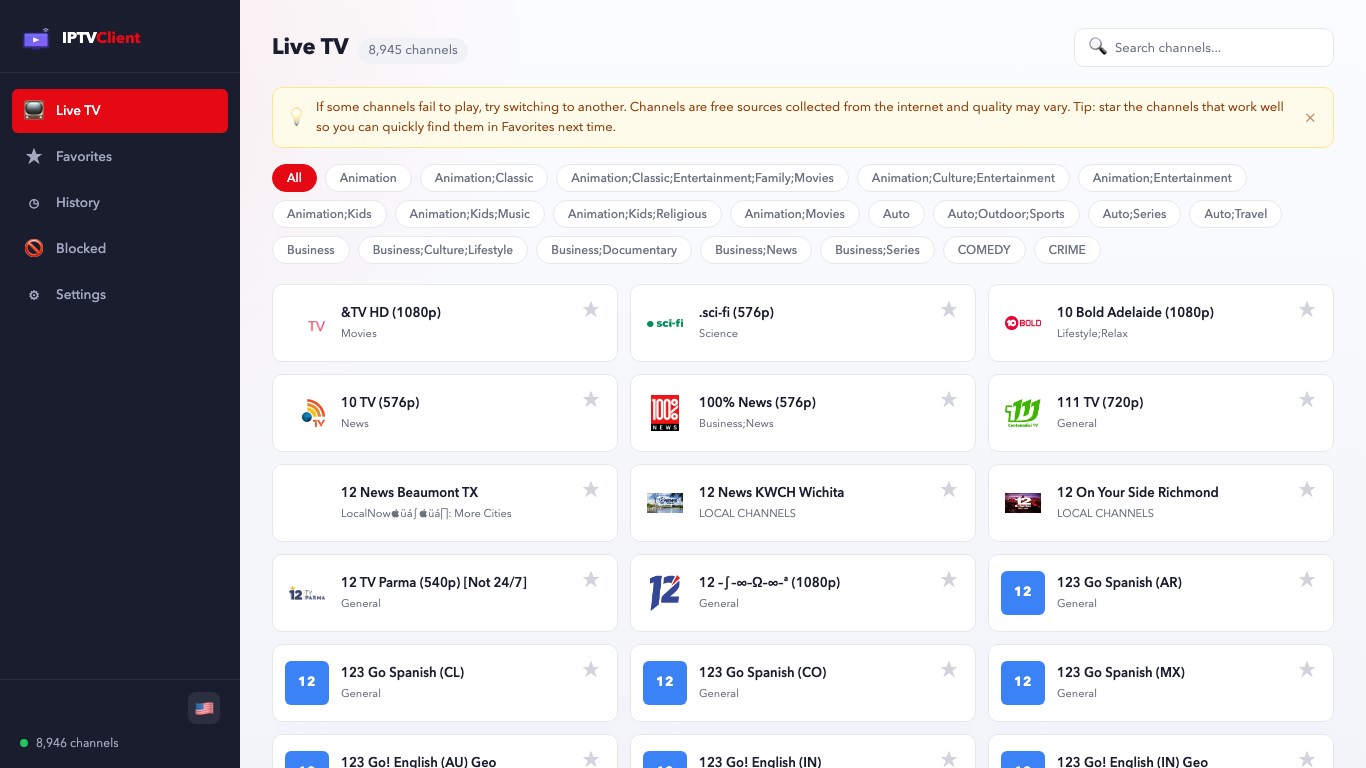Click 12 -∫-∞-Ω-∞-ª (1080p) channel title
The height and width of the screenshot is (768, 1366).
(x=769, y=582)
